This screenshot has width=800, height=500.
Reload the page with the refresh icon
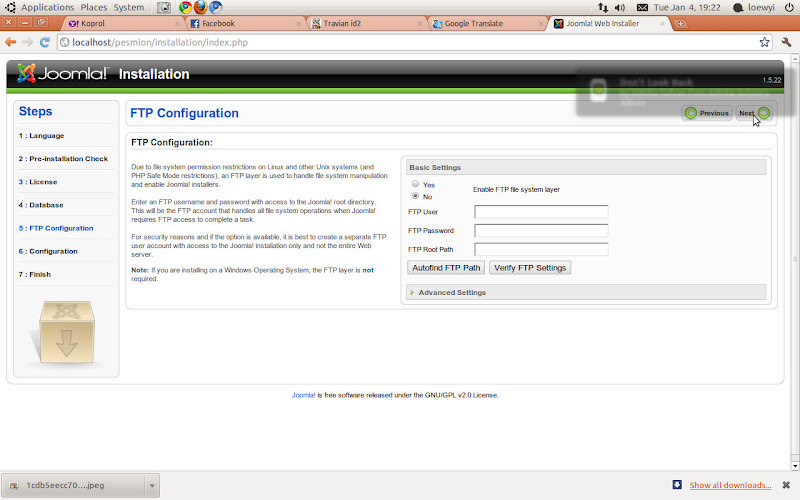point(45,42)
